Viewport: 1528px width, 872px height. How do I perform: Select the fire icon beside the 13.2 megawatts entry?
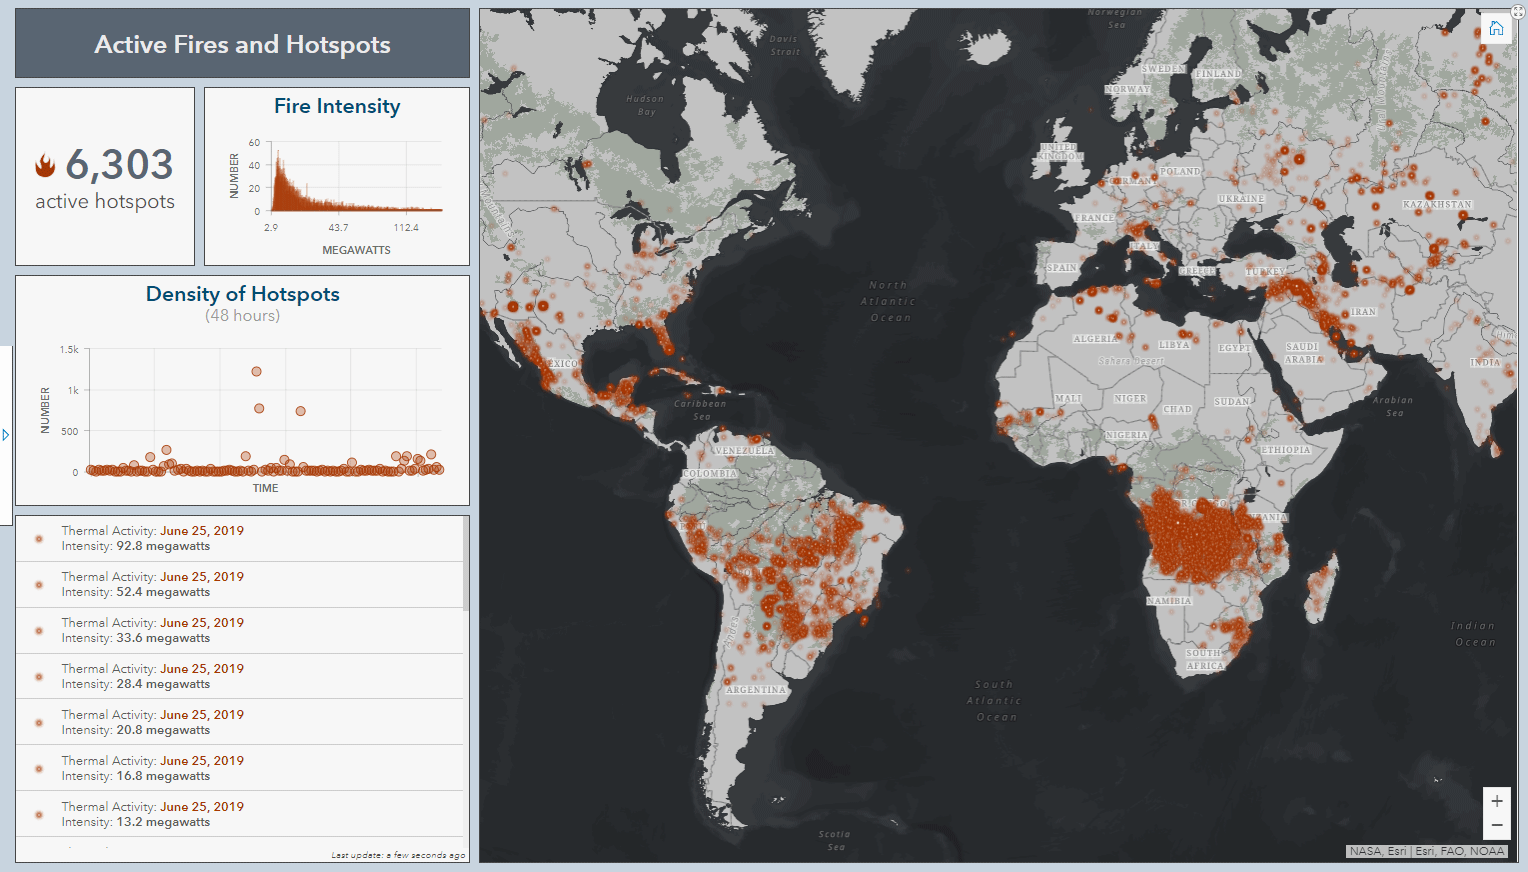[37, 814]
